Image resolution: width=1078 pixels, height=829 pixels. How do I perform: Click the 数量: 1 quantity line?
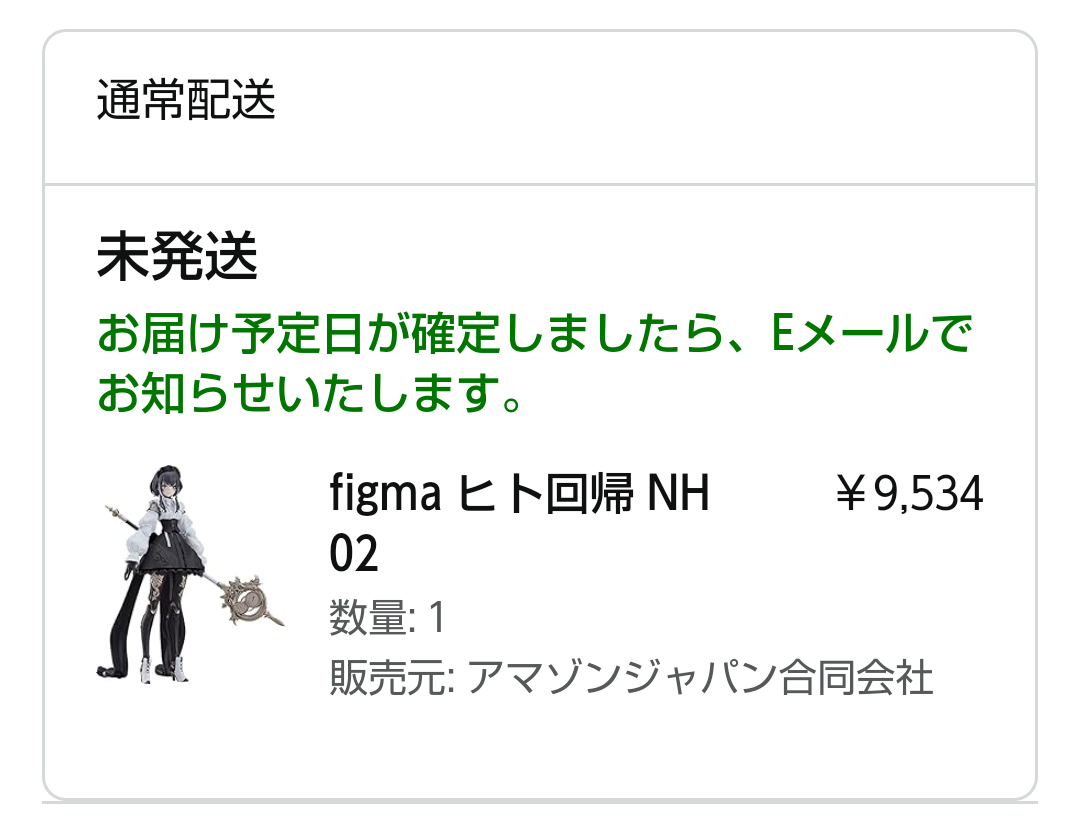click(387, 620)
